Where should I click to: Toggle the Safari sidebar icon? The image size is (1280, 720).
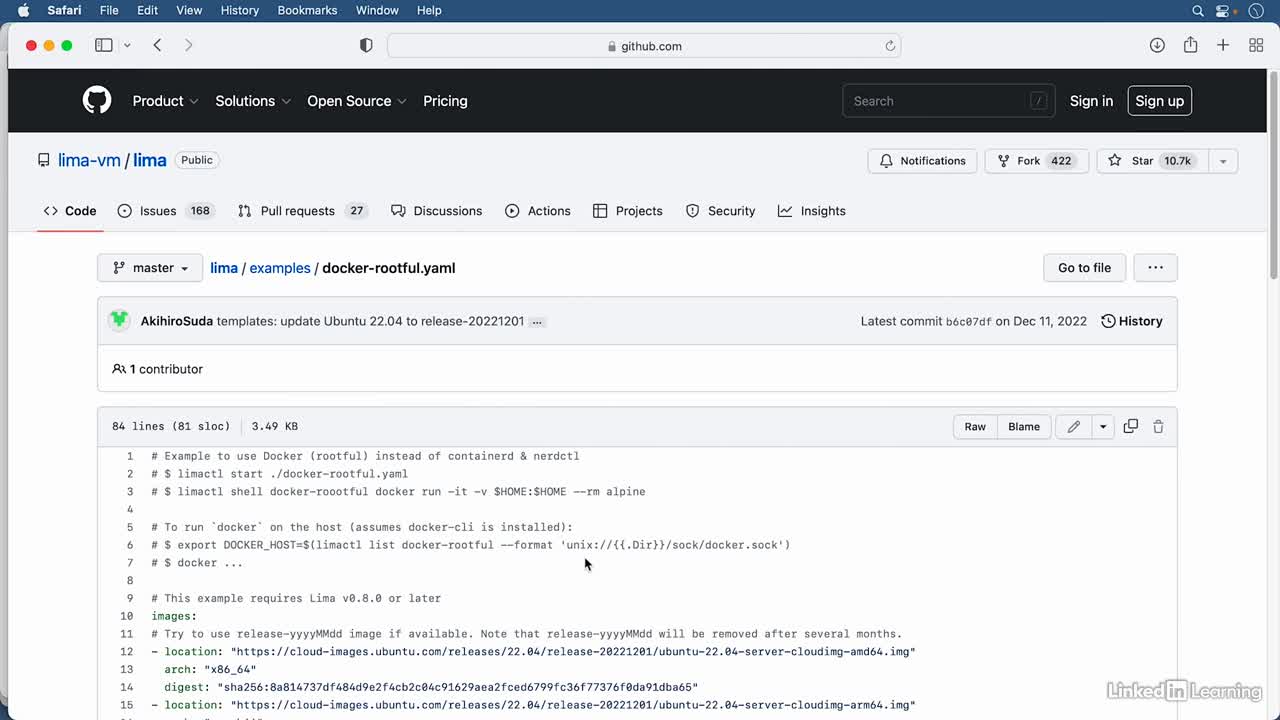pos(103,45)
